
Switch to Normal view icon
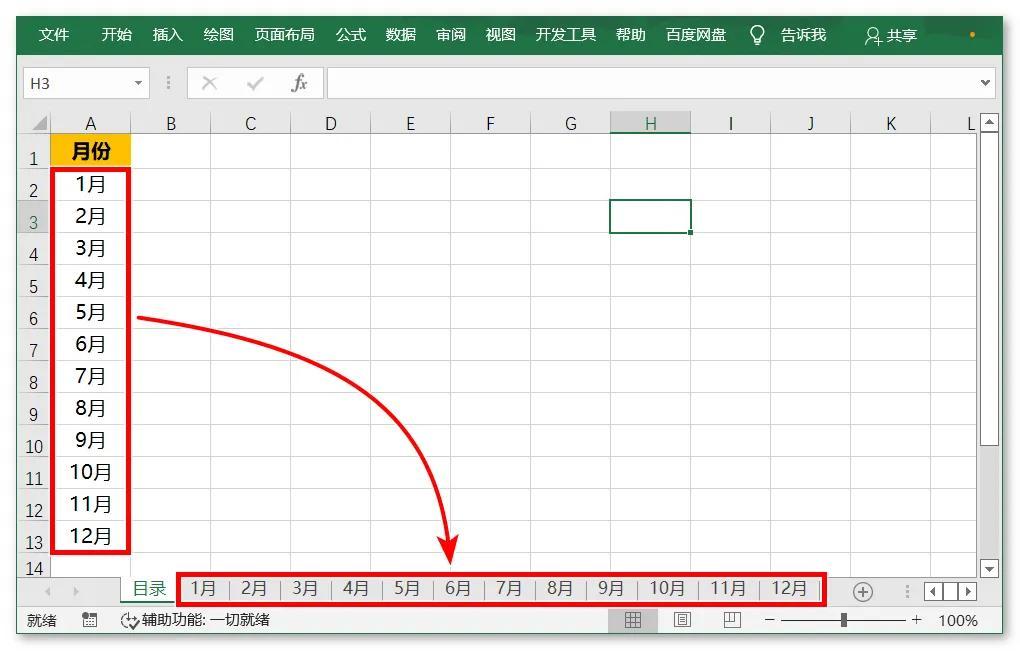tap(632, 620)
